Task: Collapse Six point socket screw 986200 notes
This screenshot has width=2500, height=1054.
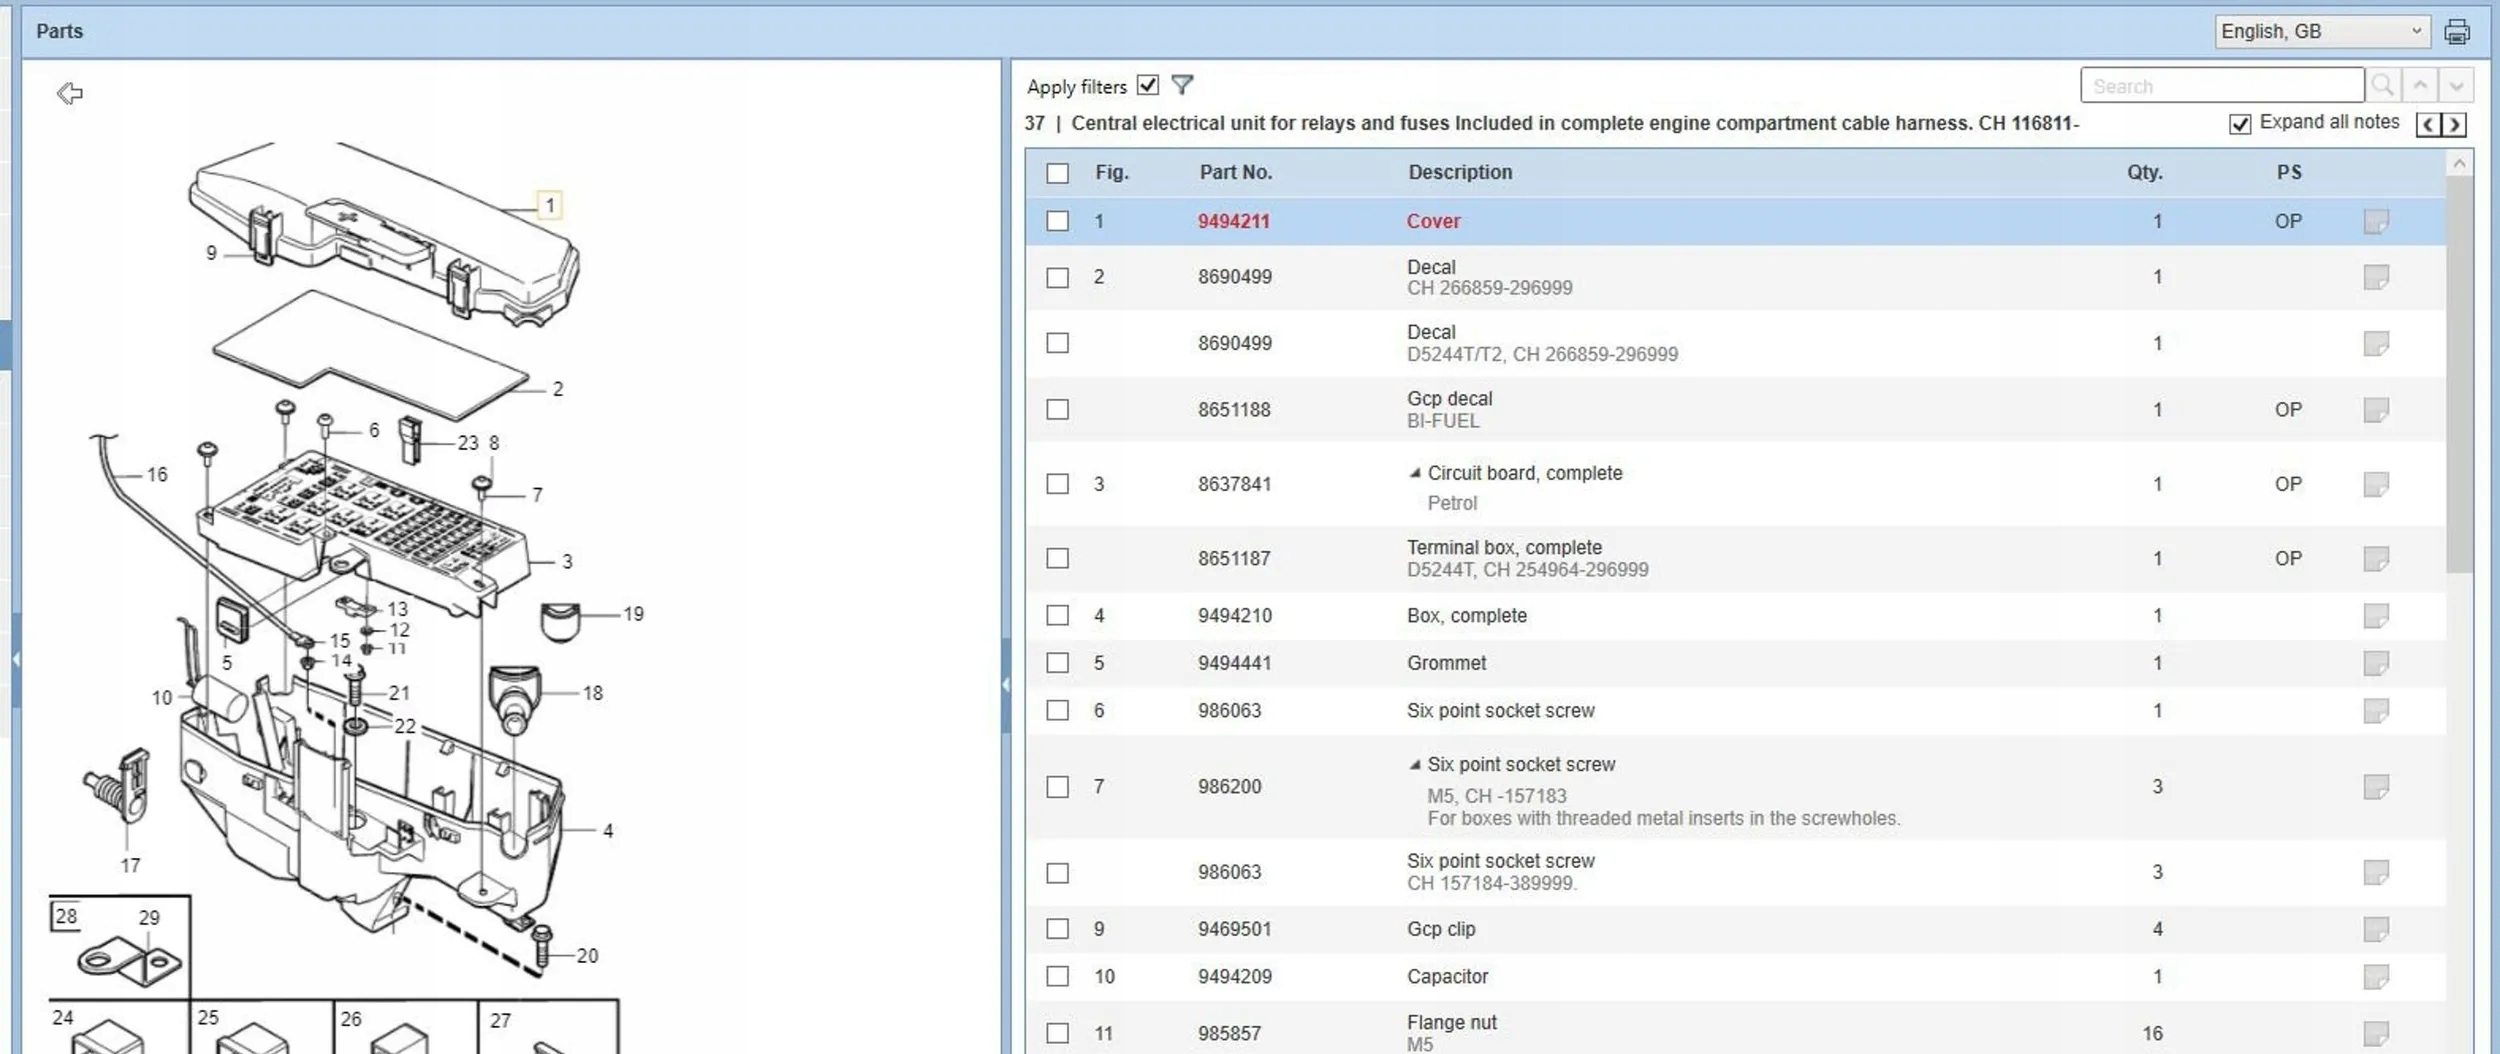Action: click(x=1414, y=765)
